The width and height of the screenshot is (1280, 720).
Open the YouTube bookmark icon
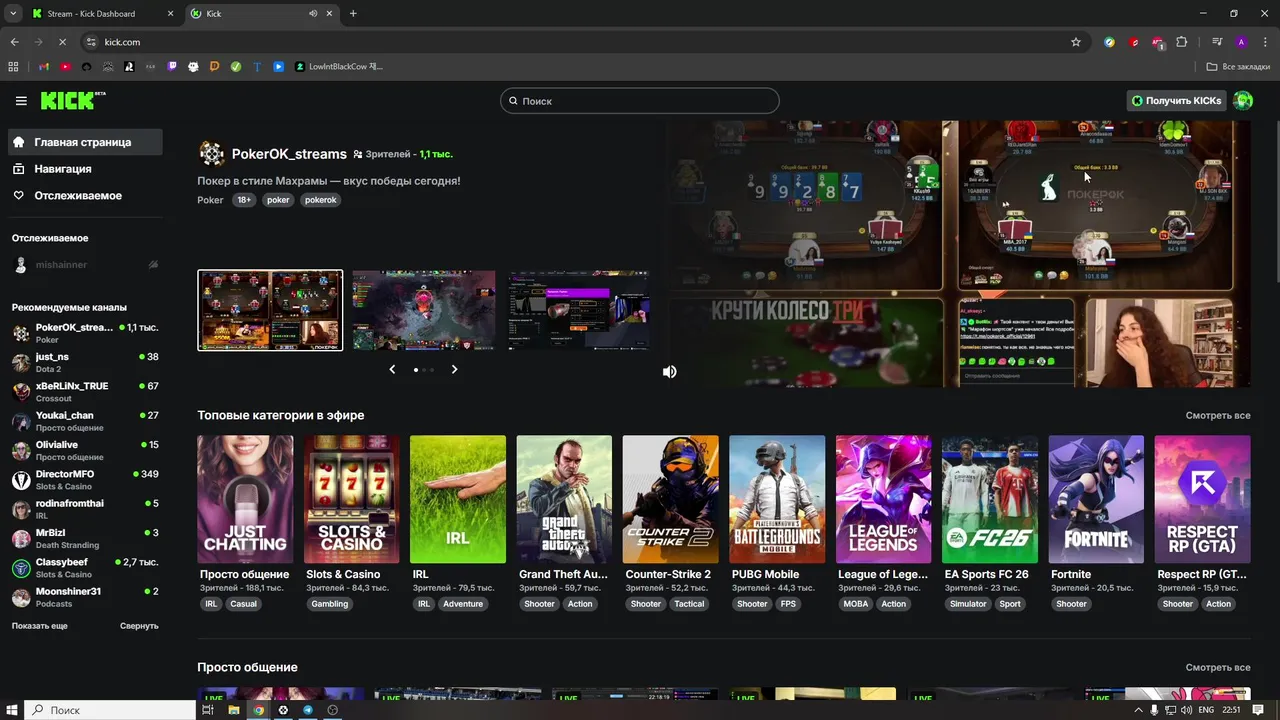[x=65, y=67]
